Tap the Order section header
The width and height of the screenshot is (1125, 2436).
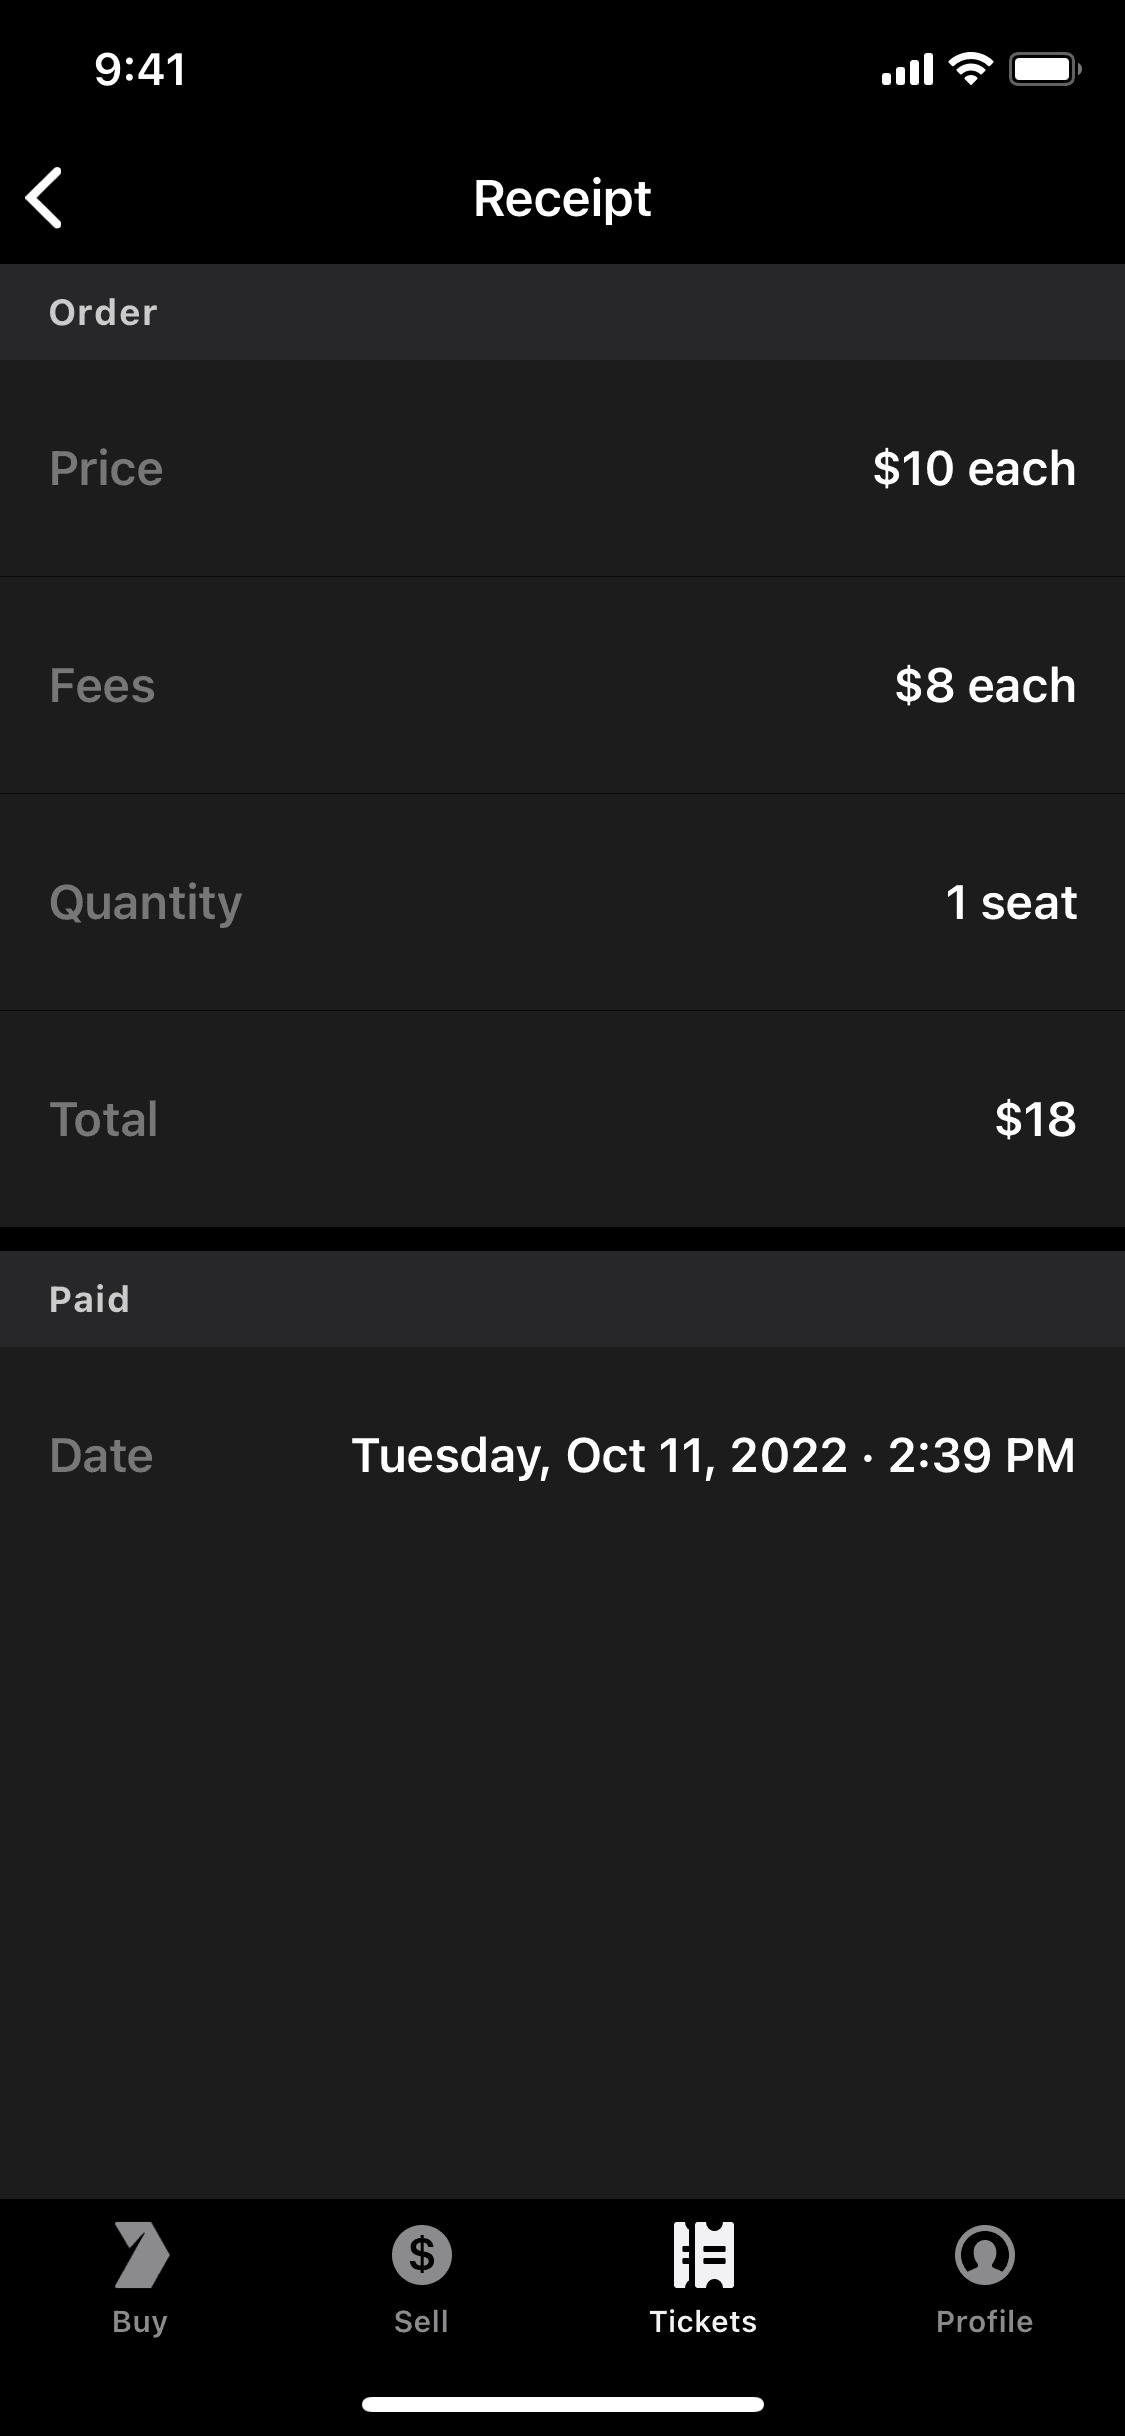point(103,313)
